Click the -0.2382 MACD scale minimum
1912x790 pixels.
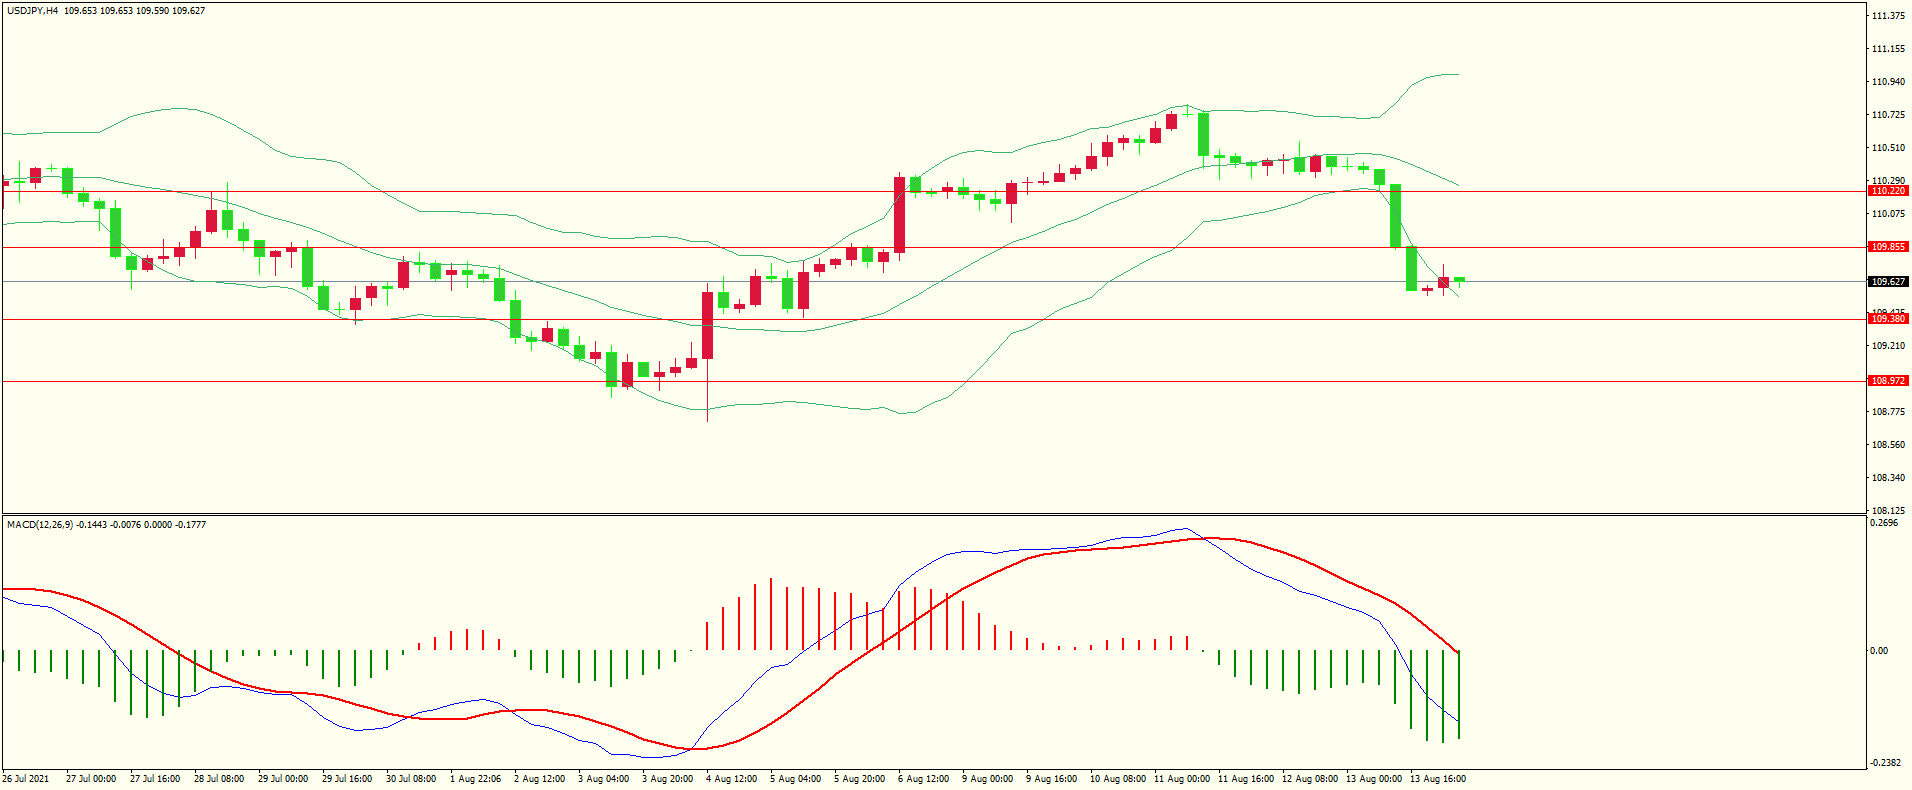1886,762
